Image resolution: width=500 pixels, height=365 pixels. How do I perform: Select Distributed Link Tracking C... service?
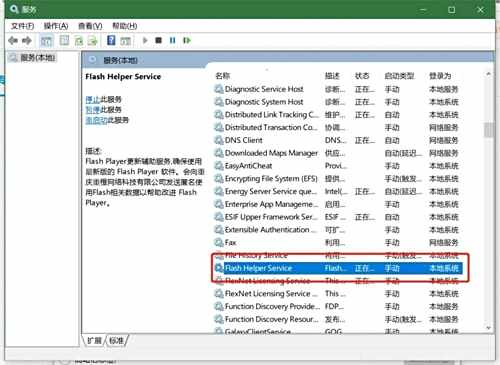(x=272, y=115)
